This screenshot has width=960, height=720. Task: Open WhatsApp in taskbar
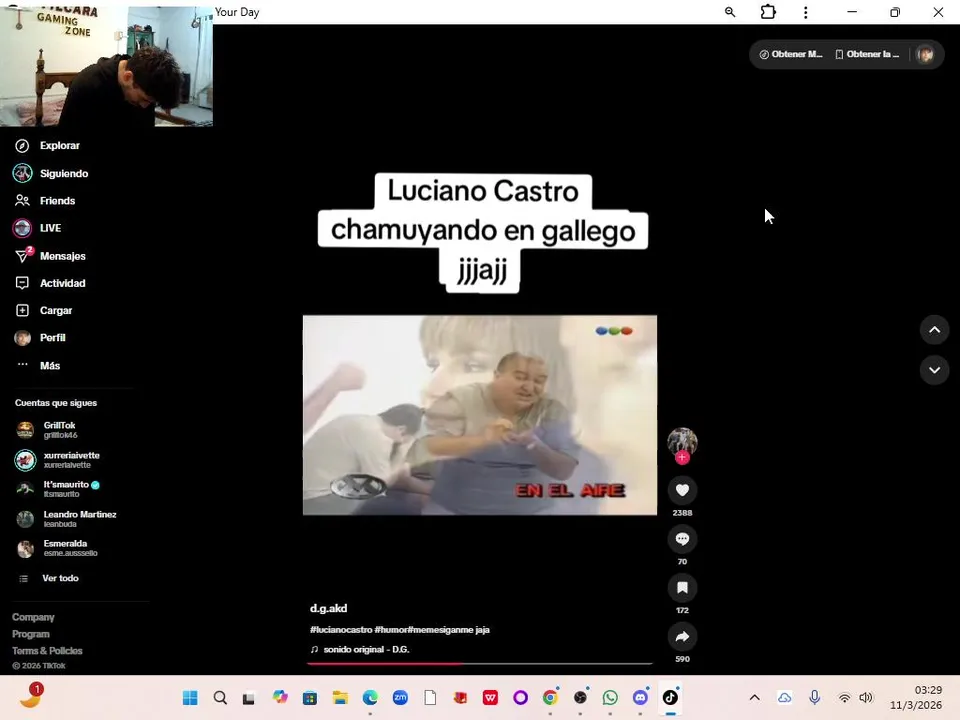610,697
